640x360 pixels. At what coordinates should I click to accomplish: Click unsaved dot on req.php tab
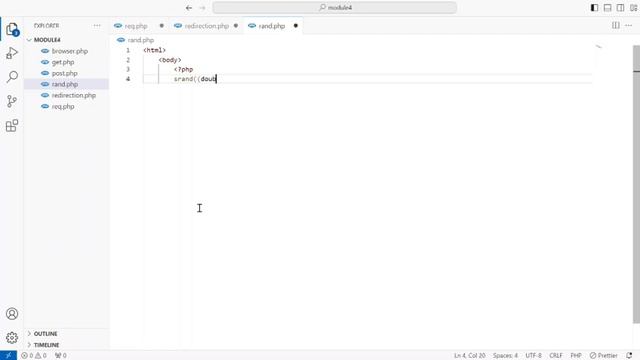point(162,26)
